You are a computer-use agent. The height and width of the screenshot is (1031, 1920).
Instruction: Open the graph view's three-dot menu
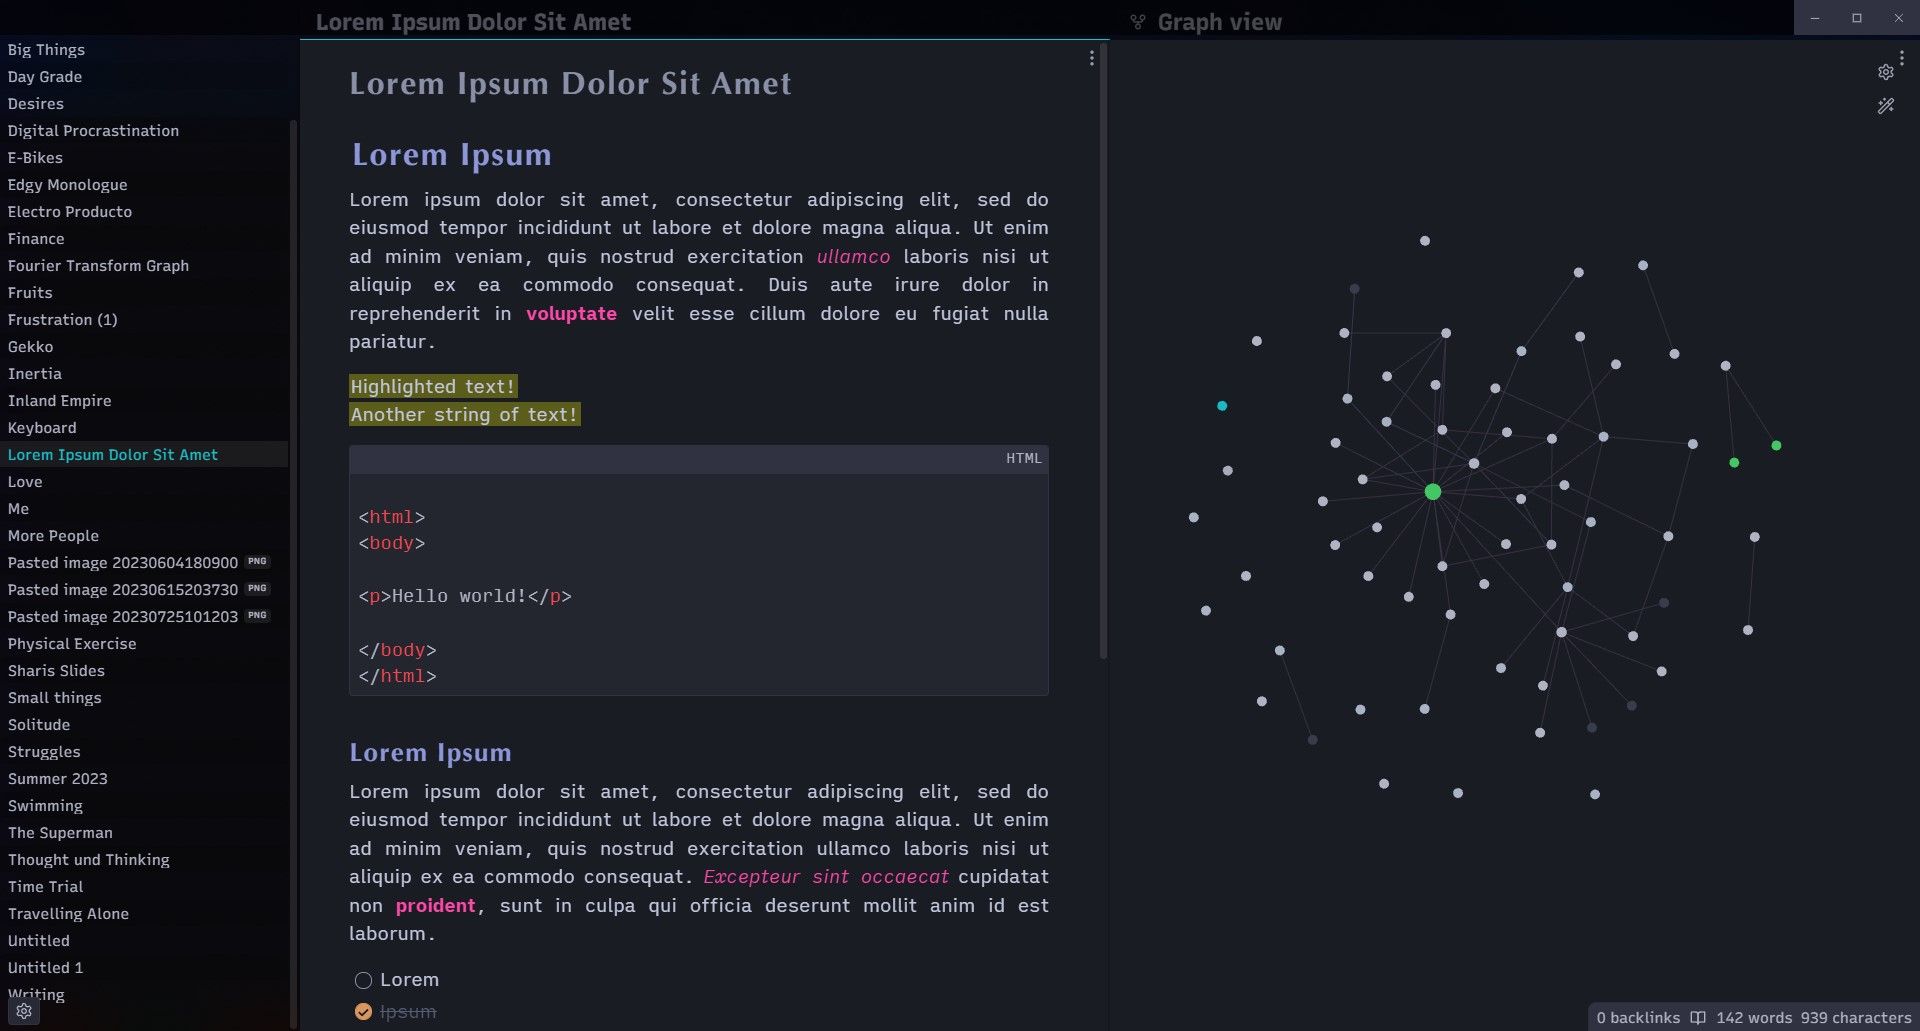click(1901, 57)
